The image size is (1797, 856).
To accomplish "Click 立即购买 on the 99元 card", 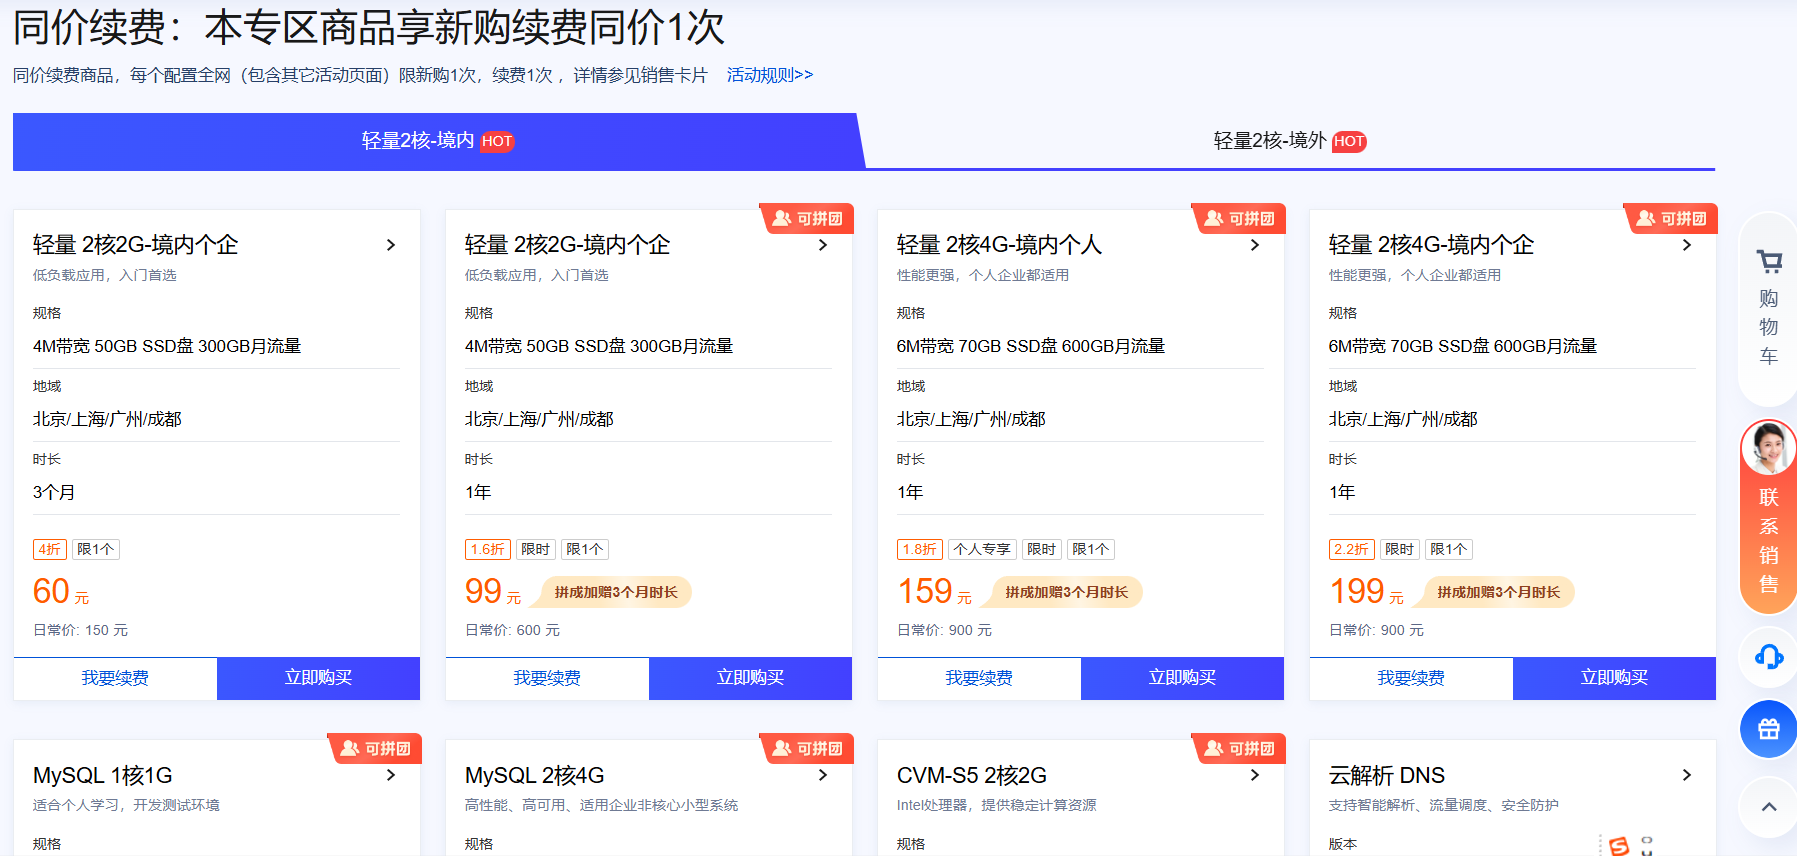I will pyautogui.click(x=750, y=678).
